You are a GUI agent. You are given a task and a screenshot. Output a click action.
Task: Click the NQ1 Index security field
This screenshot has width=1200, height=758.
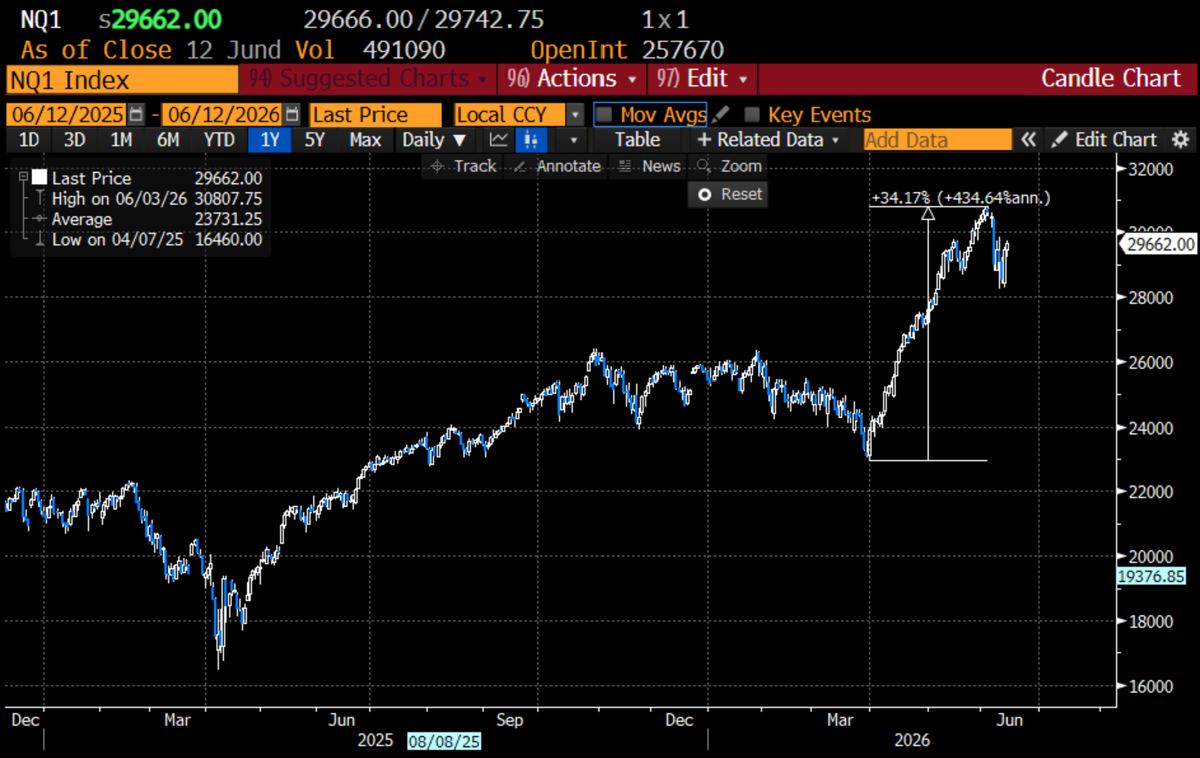(122, 79)
